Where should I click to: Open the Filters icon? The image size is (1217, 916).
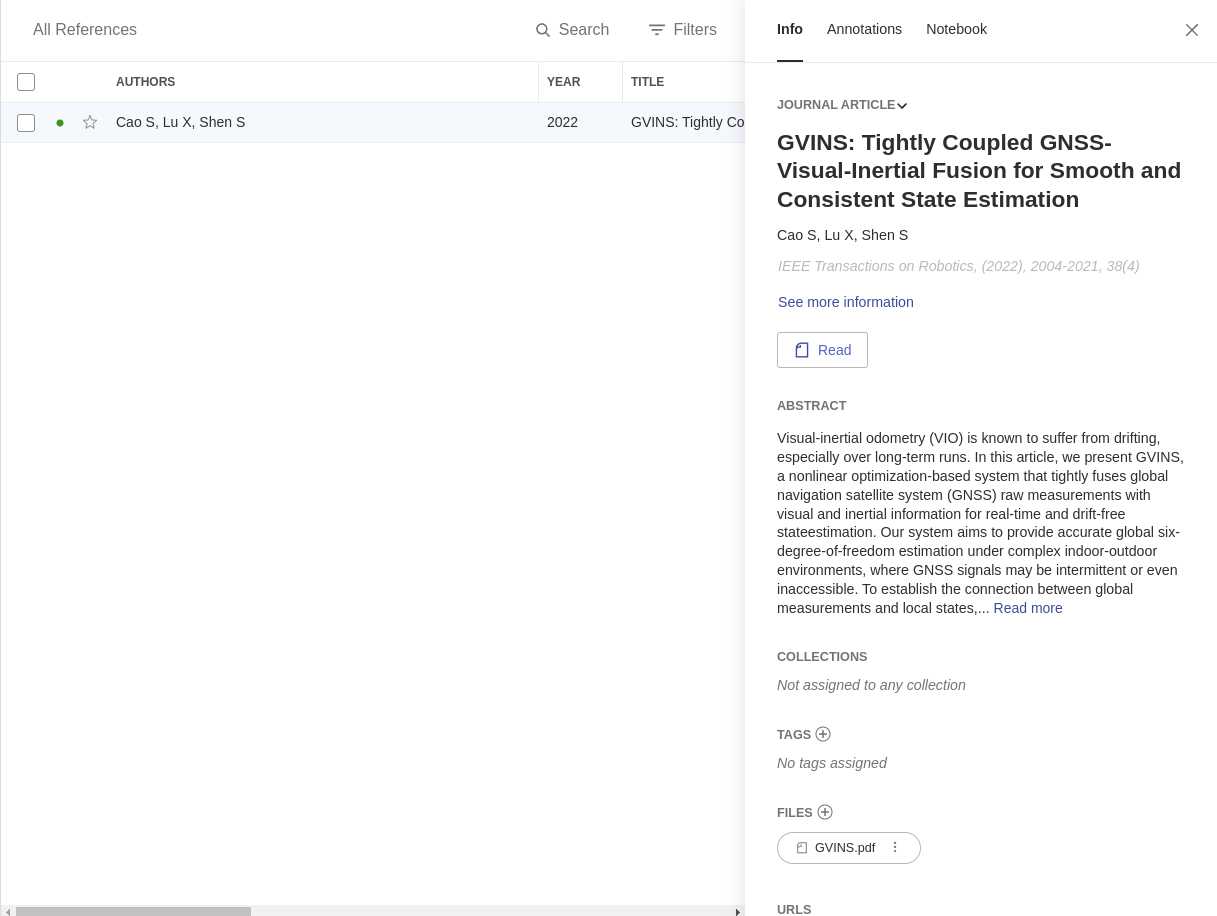pos(657,30)
